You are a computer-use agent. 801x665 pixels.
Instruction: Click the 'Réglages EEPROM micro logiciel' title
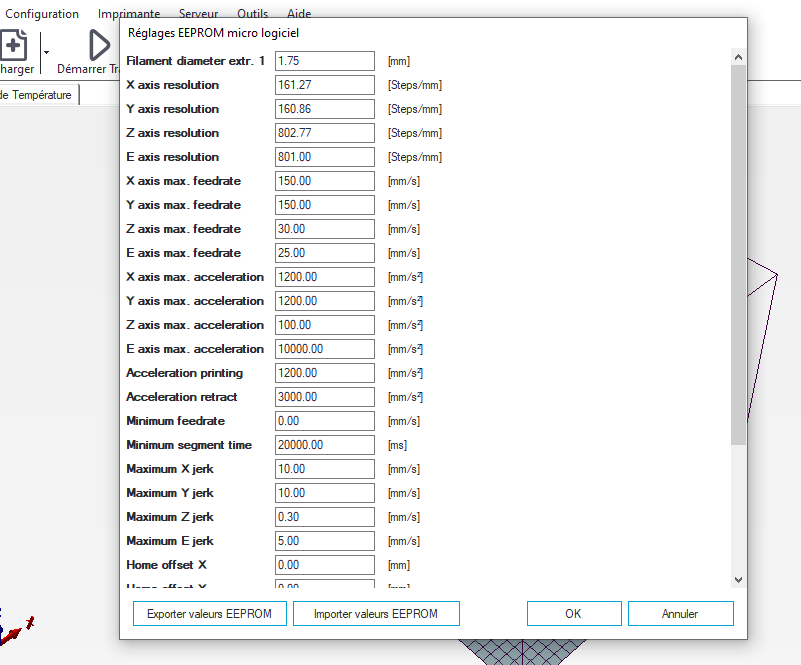tap(213, 33)
